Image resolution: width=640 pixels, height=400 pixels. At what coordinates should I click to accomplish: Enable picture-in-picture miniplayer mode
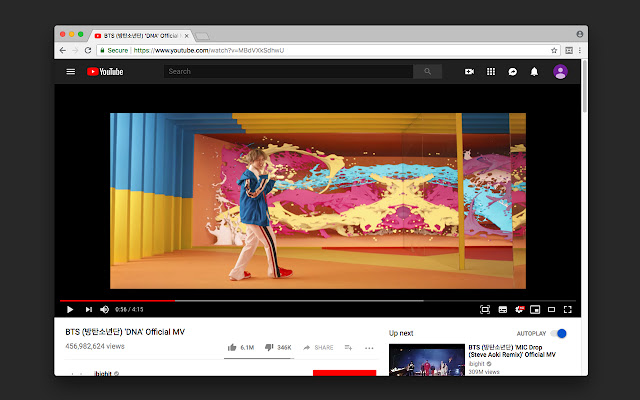(535, 310)
